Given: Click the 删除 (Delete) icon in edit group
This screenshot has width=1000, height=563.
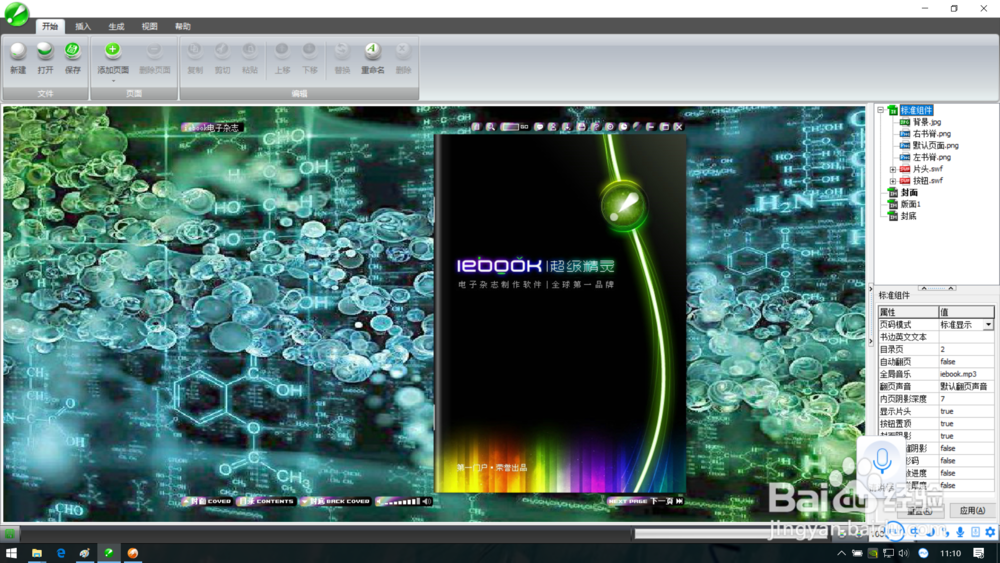Looking at the screenshot, I should pyautogui.click(x=402, y=50).
